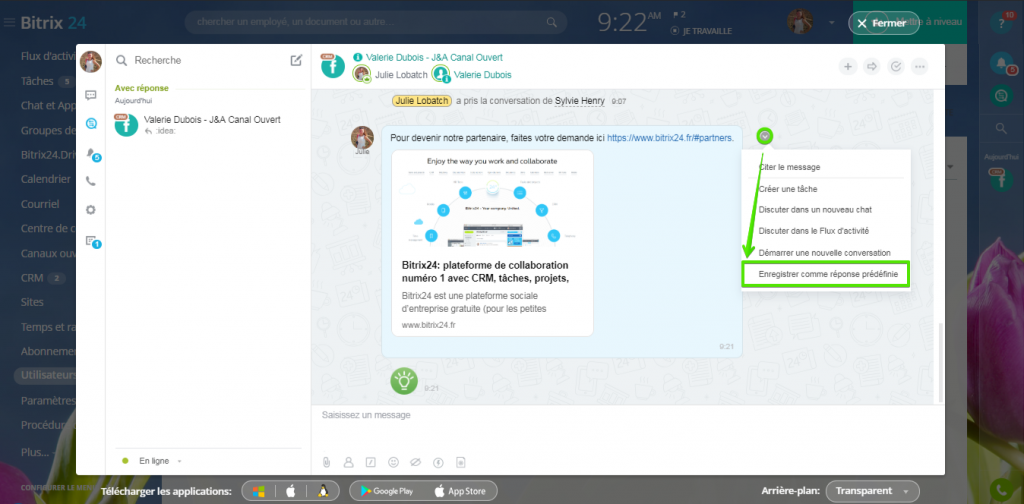The image size is (1024, 504).
Task: Click Sylvie Henry name in system message
Action: (579, 101)
